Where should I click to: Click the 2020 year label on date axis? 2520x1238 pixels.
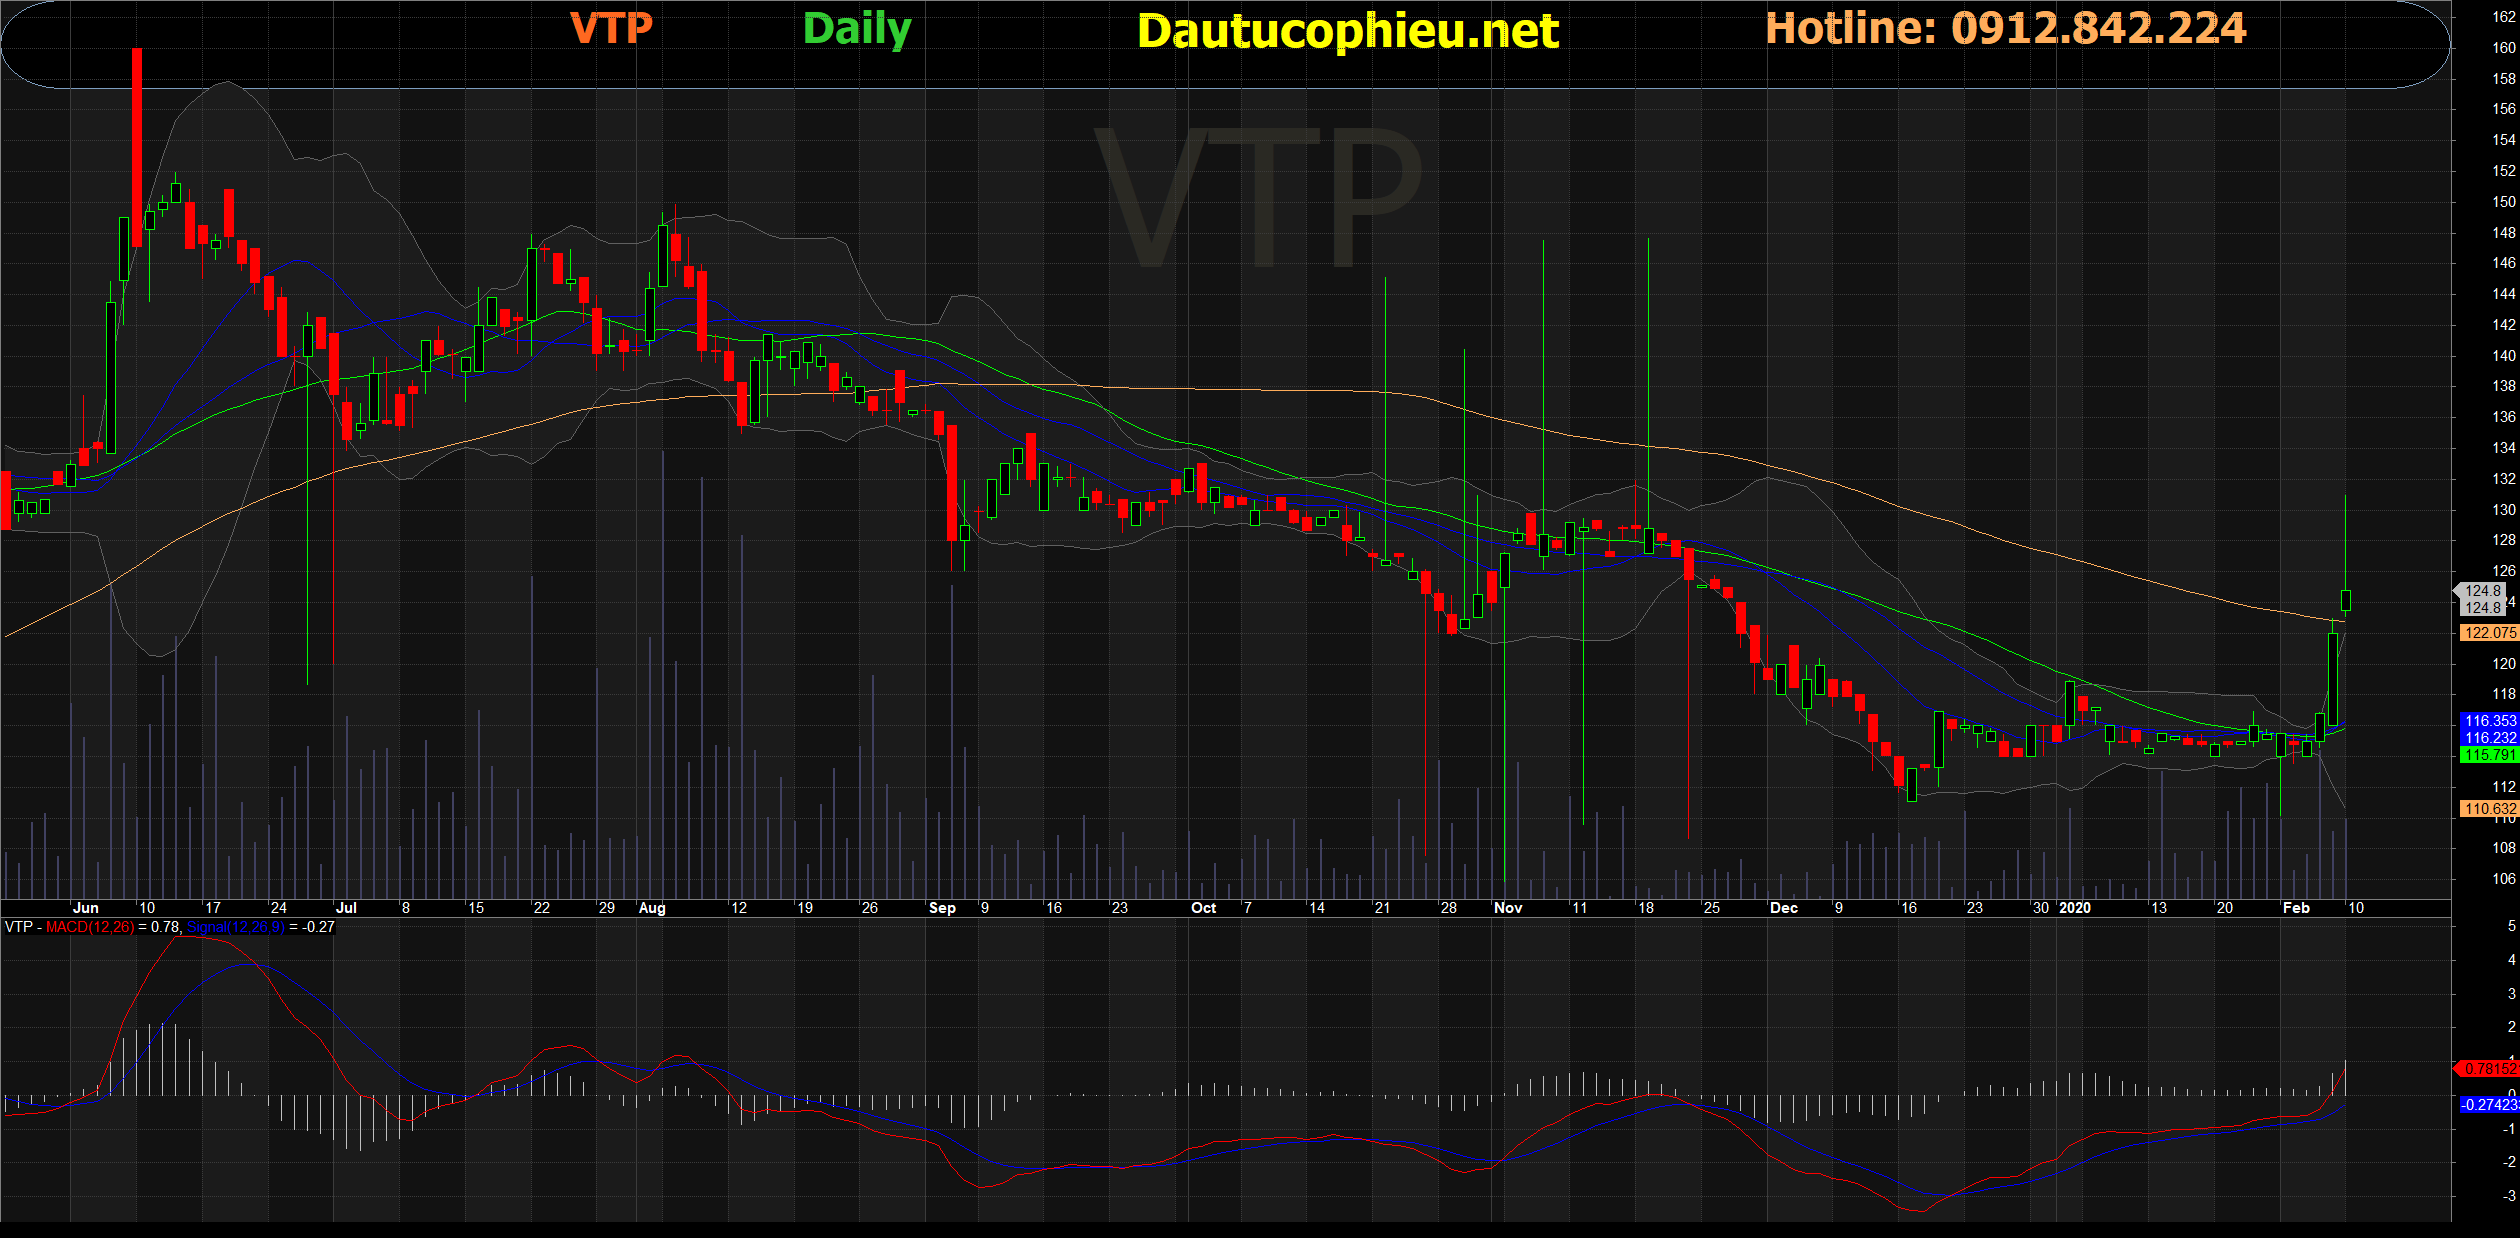(2075, 908)
